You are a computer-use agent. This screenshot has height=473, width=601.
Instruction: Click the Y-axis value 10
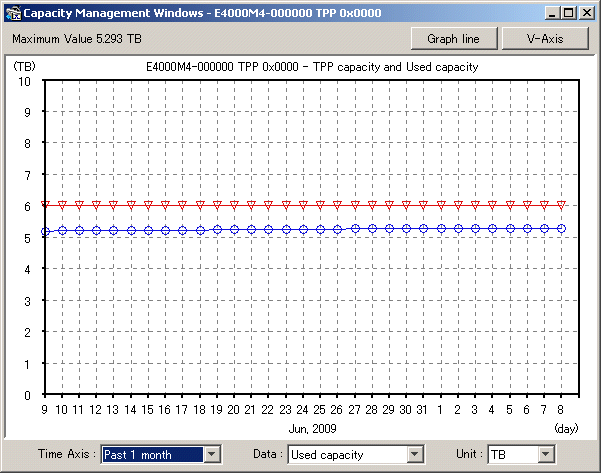[x=25, y=81]
